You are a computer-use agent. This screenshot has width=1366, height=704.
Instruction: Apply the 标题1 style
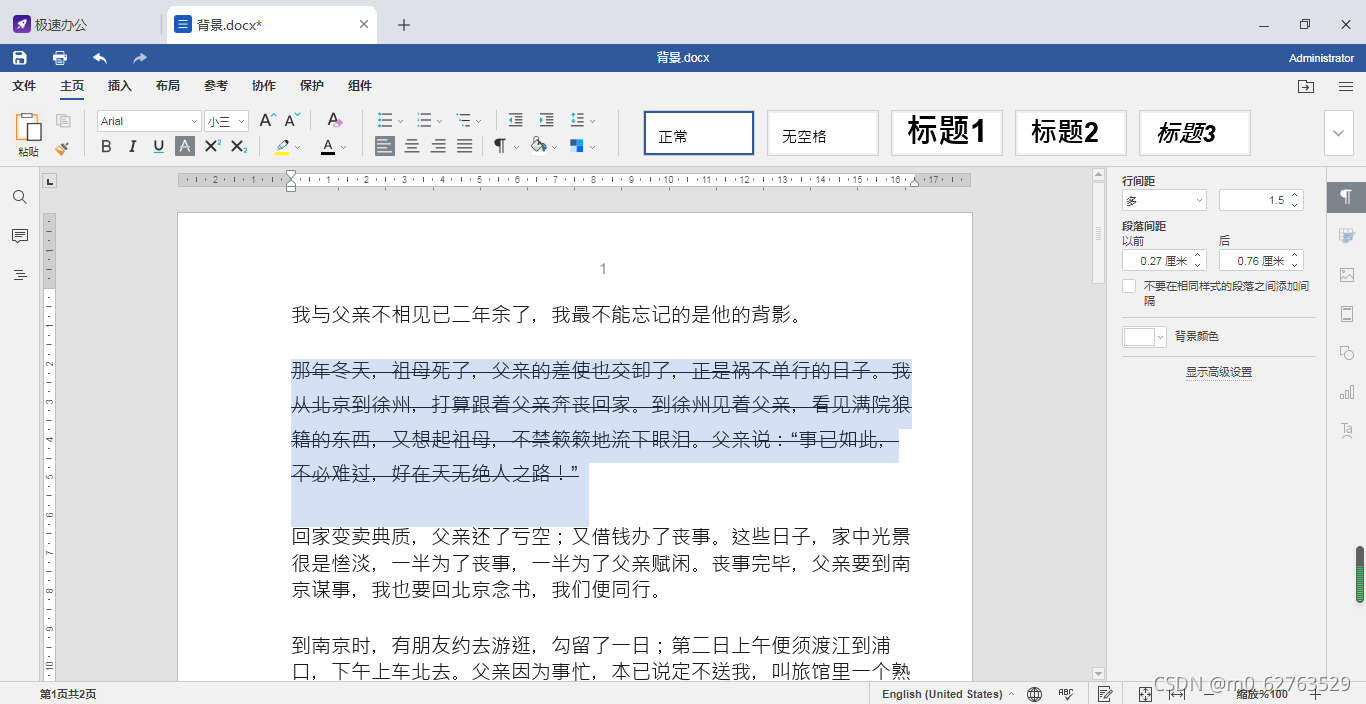coord(947,133)
